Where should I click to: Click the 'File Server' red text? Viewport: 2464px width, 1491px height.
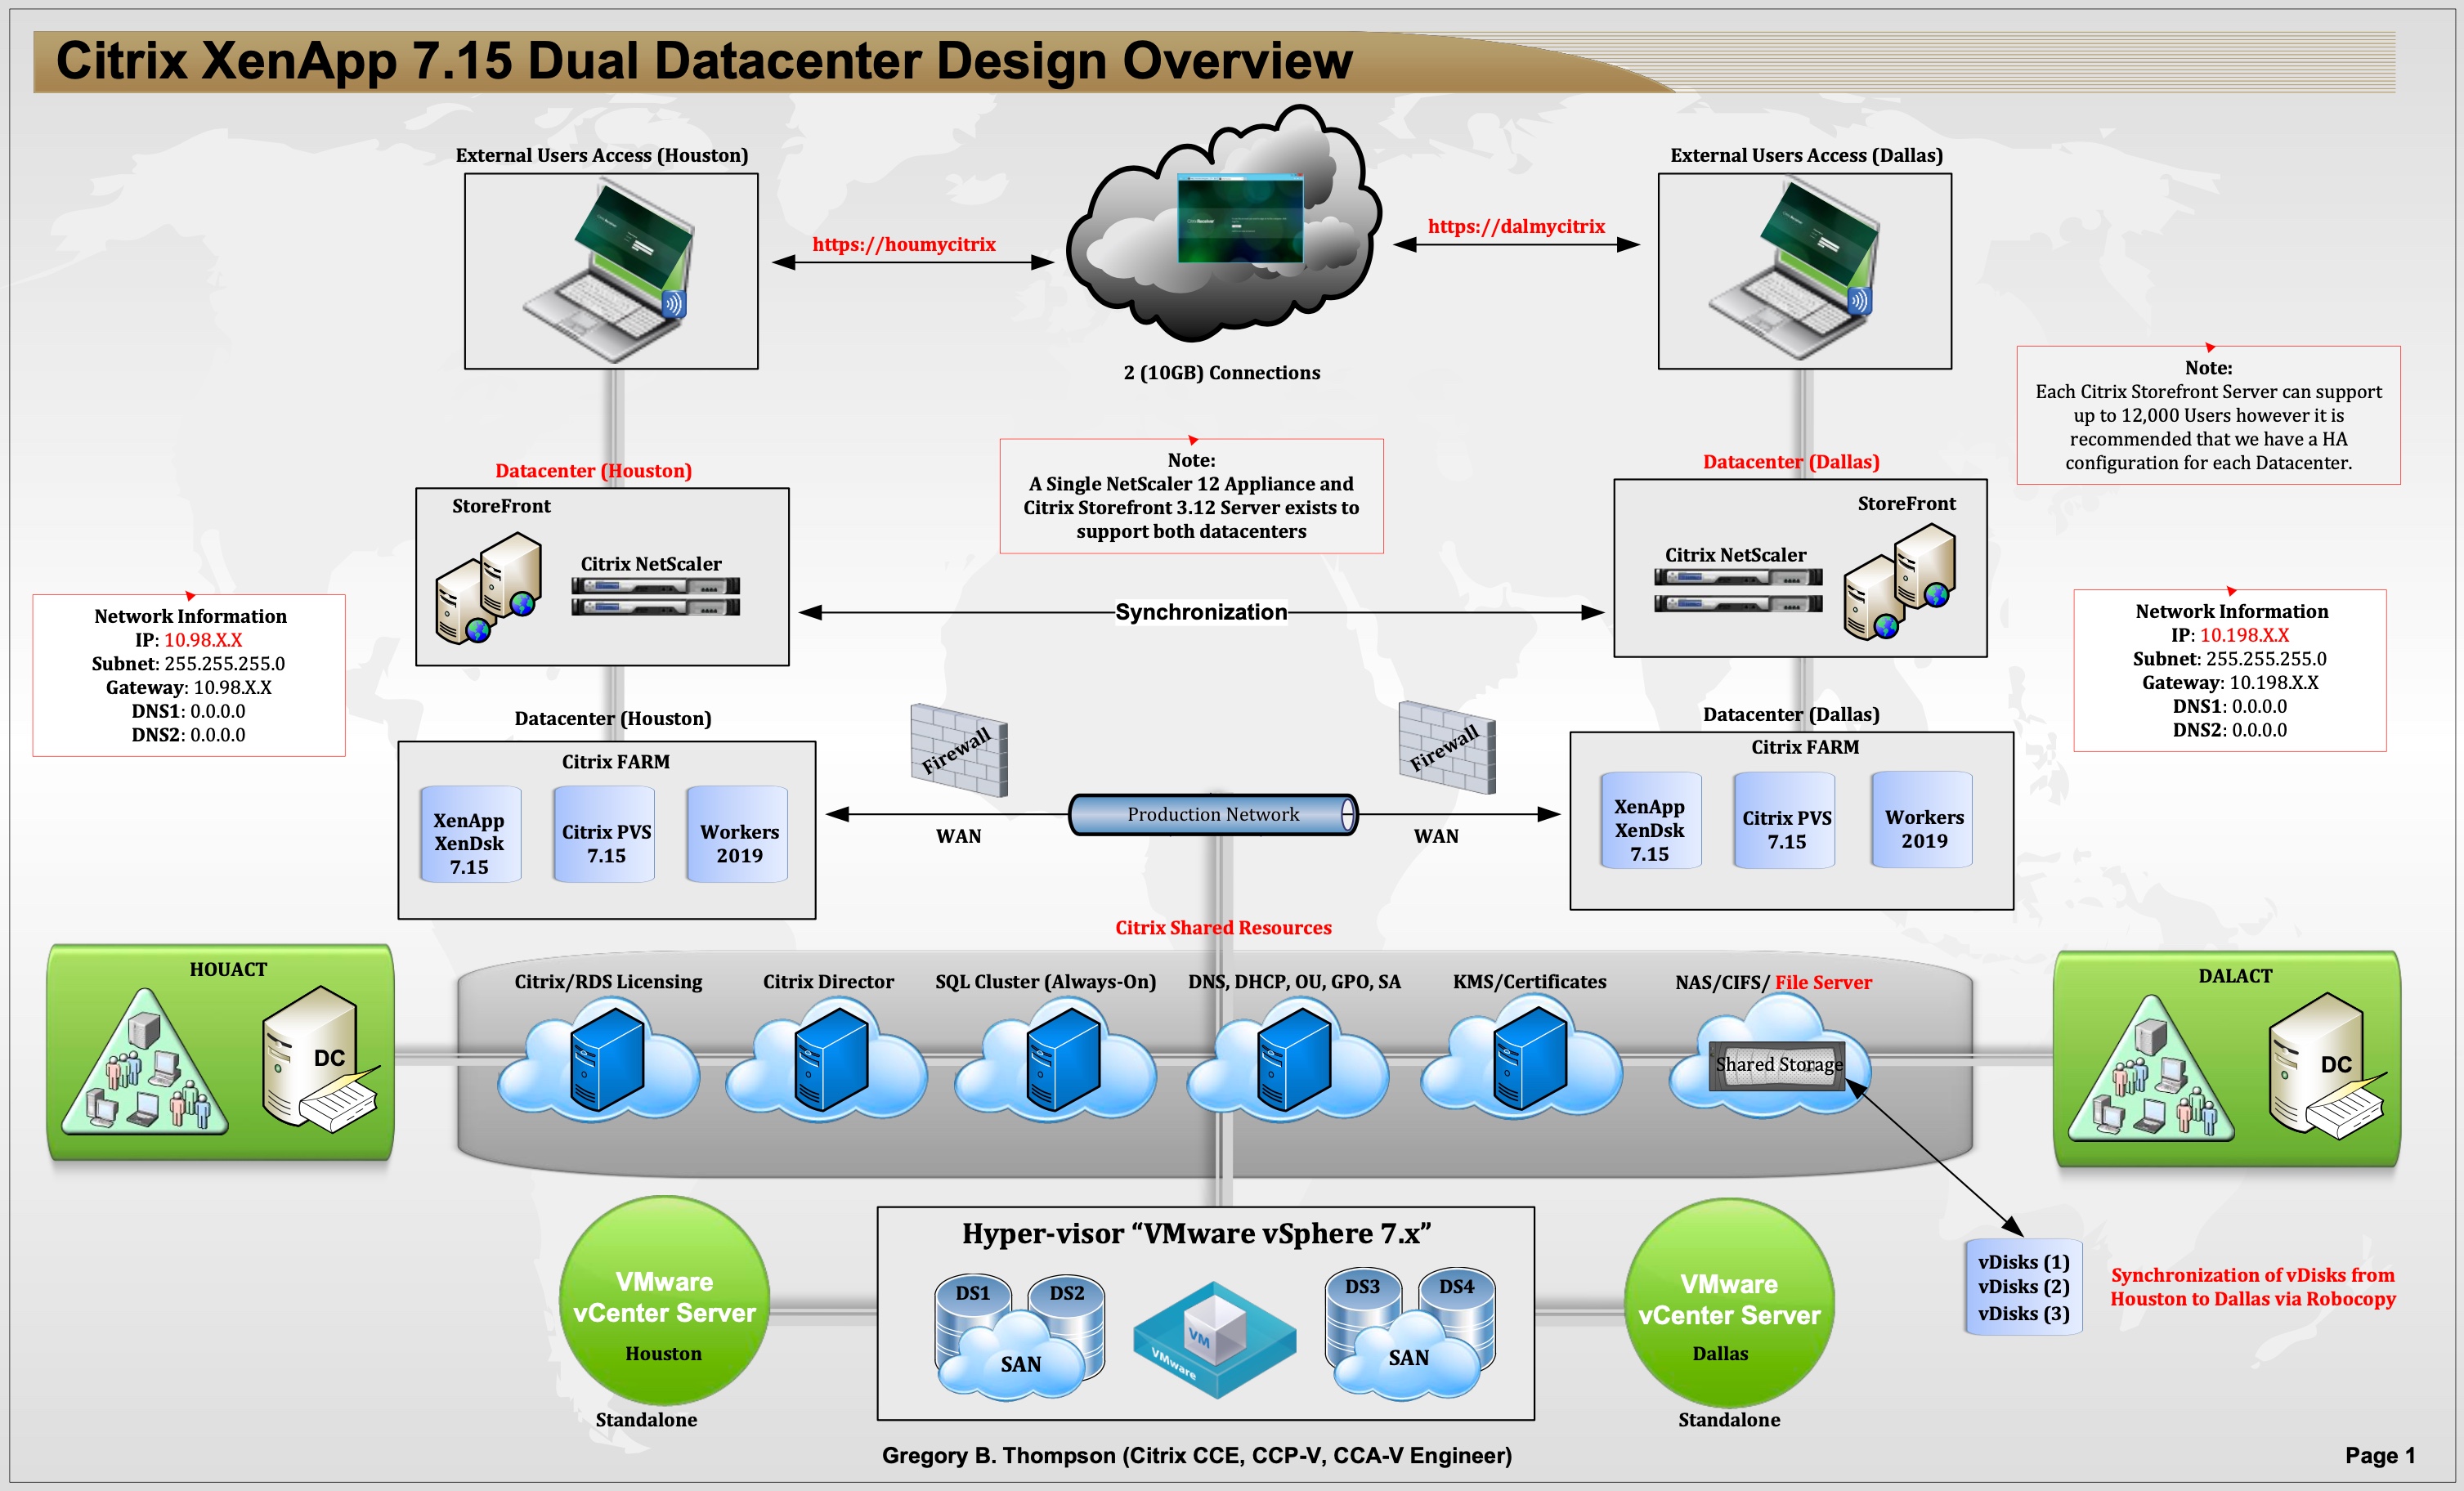(x=1823, y=982)
